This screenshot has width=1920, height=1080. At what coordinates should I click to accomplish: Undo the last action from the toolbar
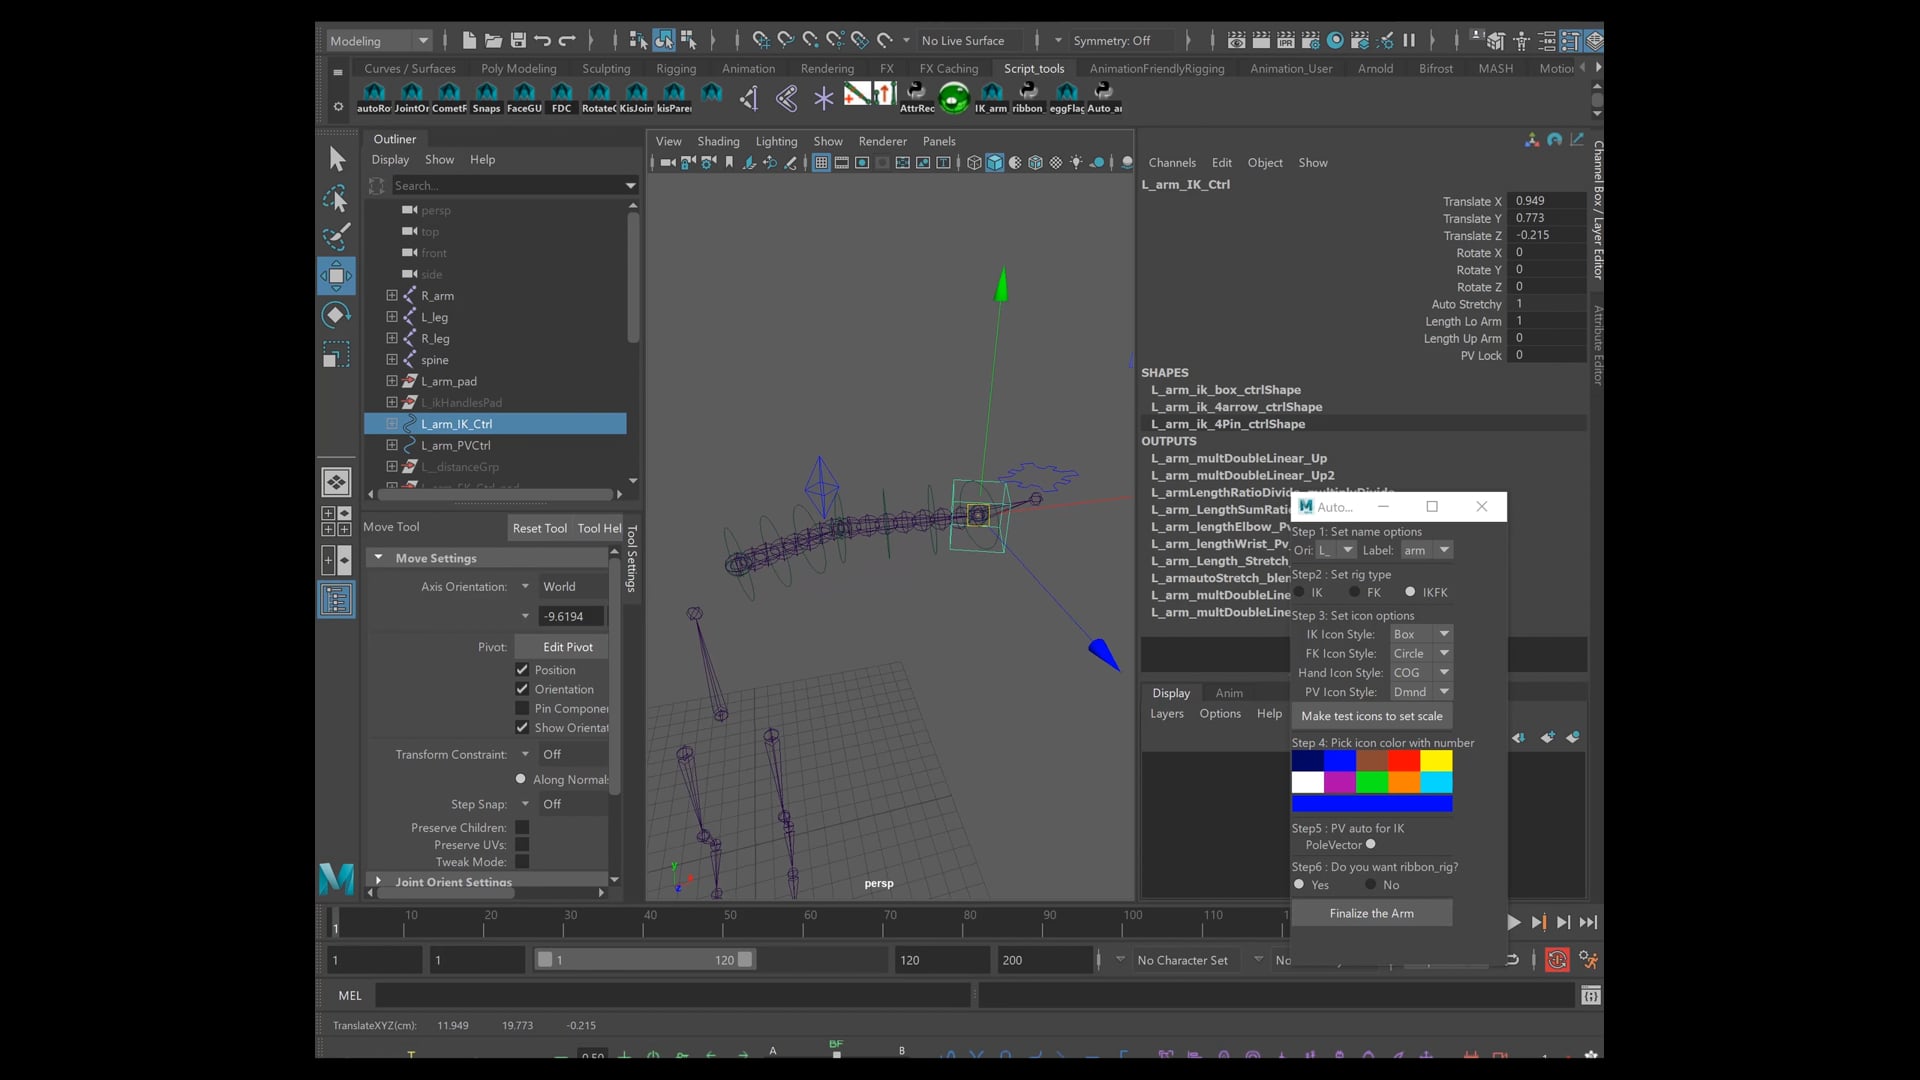pos(542,40)
